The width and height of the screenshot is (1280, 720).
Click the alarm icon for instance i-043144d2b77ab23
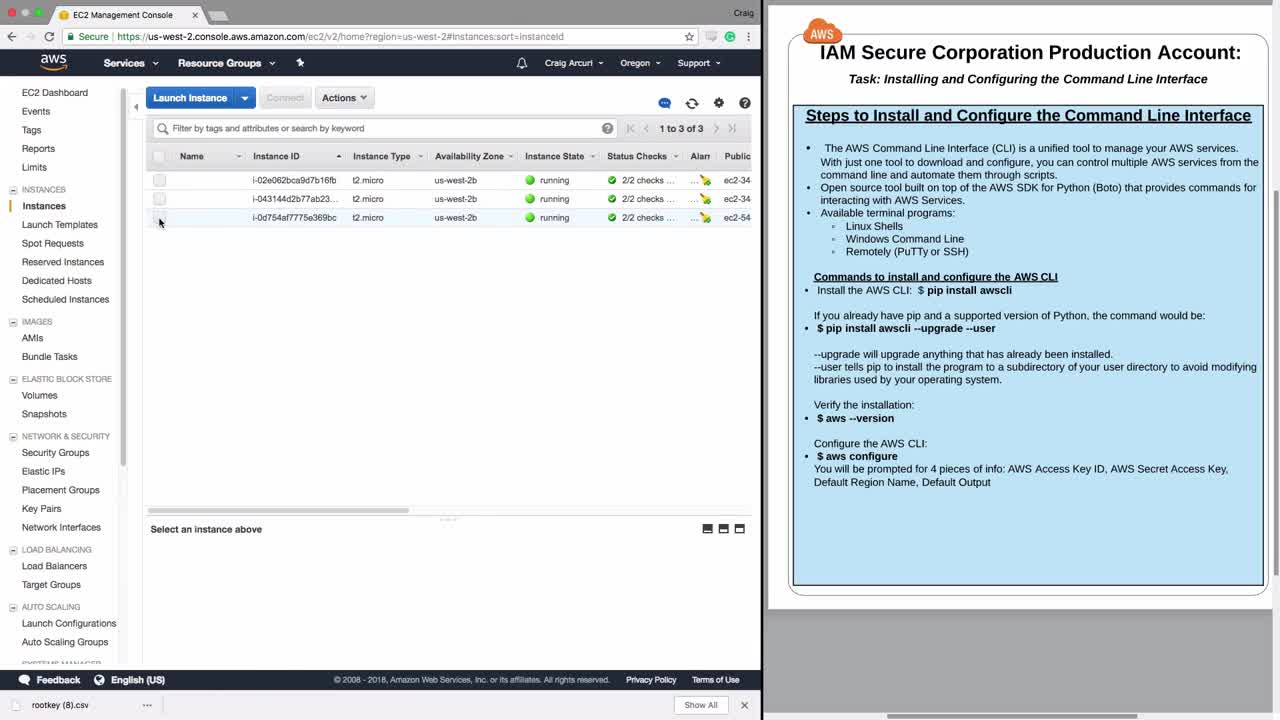705,199
